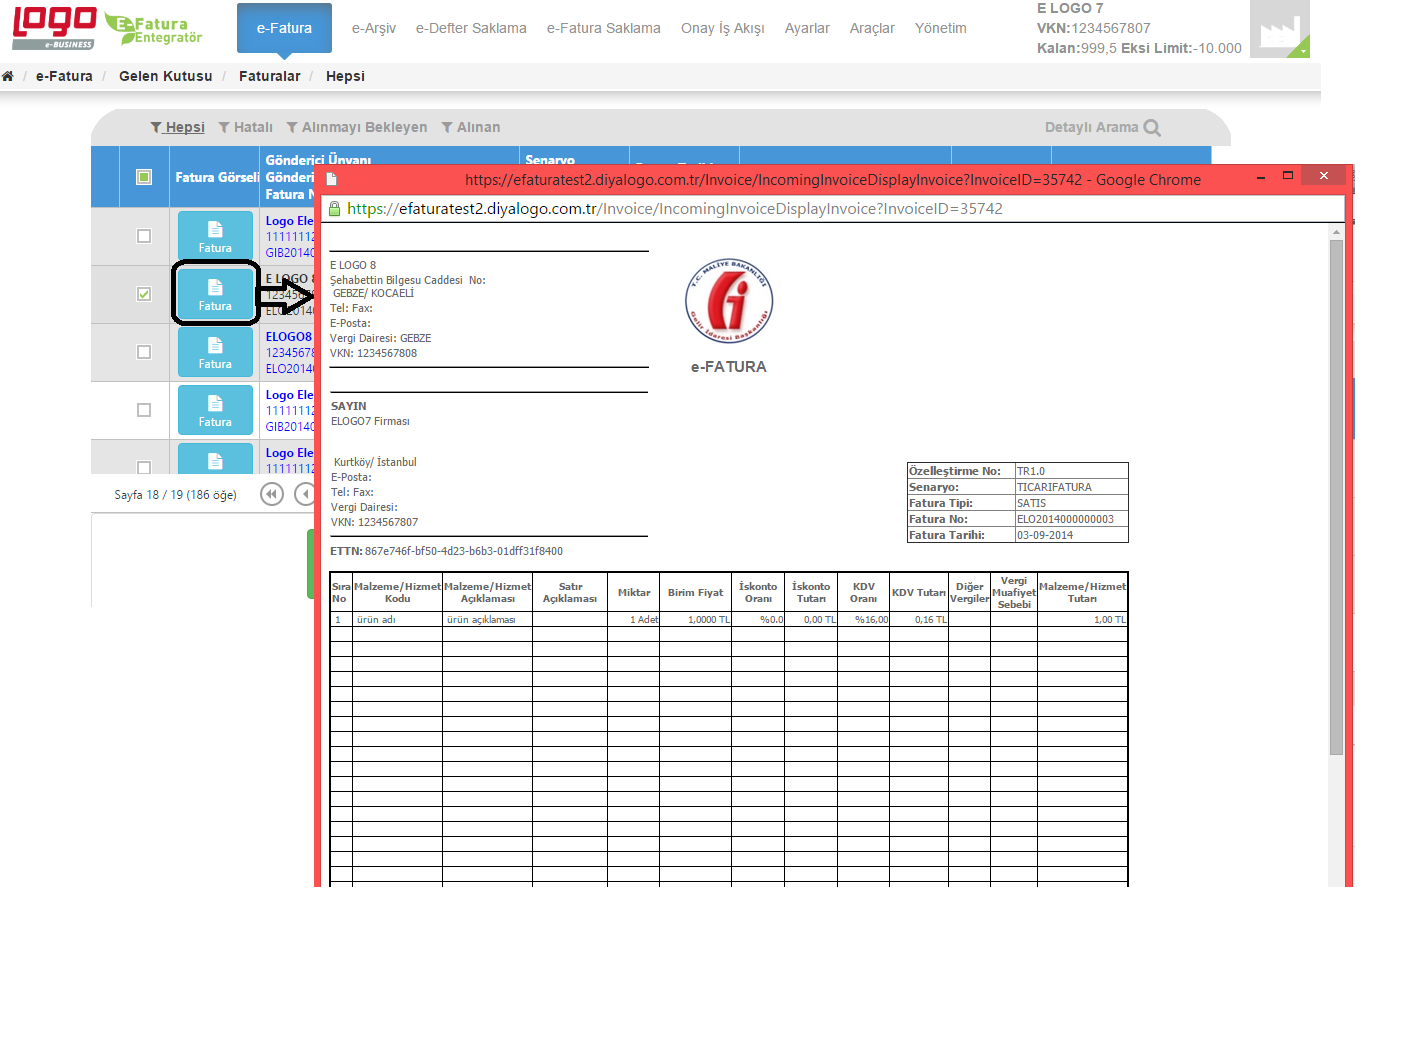Click the KDV Tutarı value 0,16 TL
1409x1041 pixels.
pyautogui.click(x=931, y=620)
